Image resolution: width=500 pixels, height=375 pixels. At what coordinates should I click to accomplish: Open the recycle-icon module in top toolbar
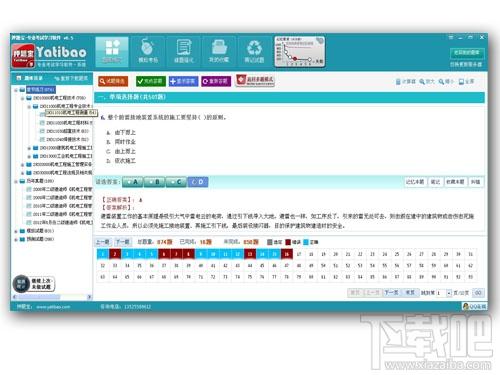[254, 51]
